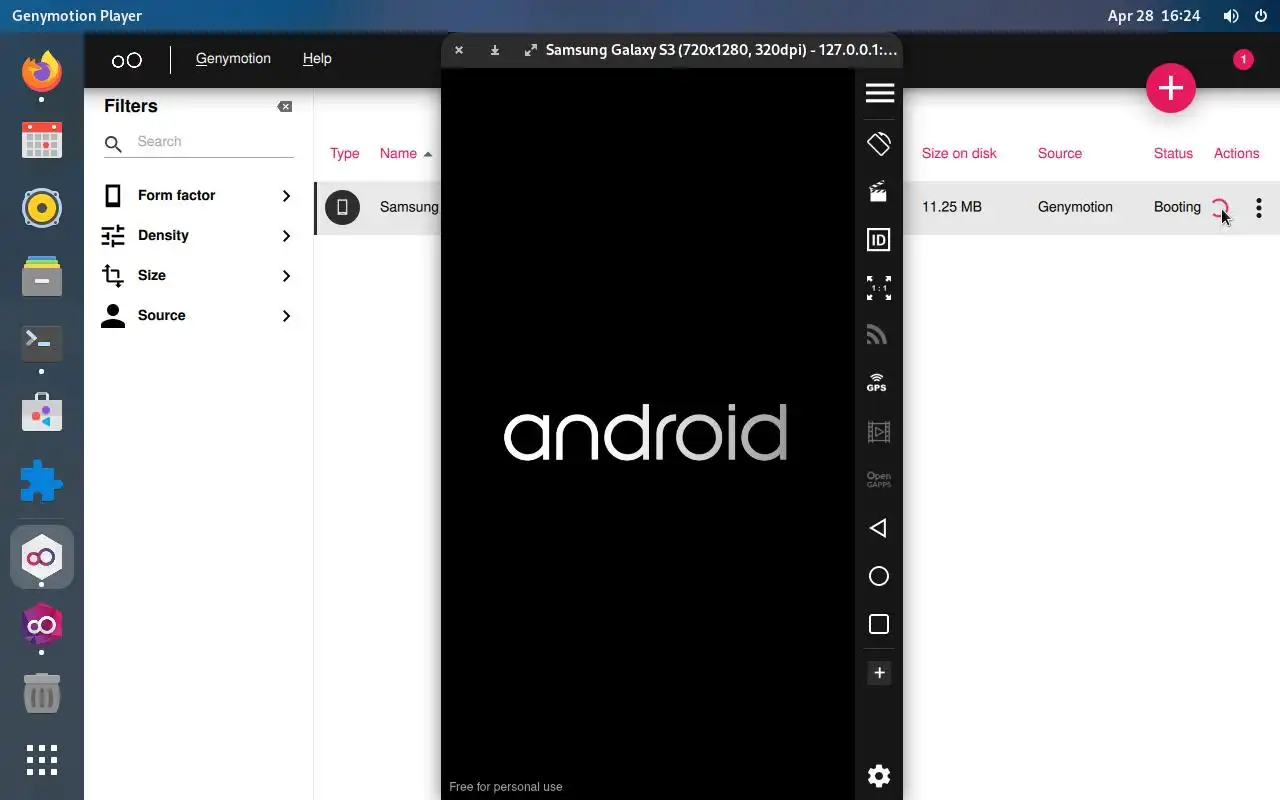Image resolution: width=1280 pixels, height=800 pixels.
Task: Click the Booting status text
Action: (1177, 207)
